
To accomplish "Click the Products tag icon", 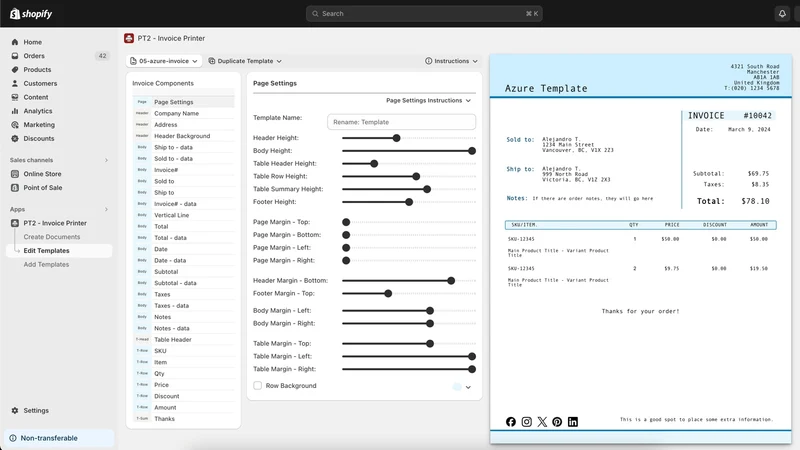I will [x=15, y=69].
